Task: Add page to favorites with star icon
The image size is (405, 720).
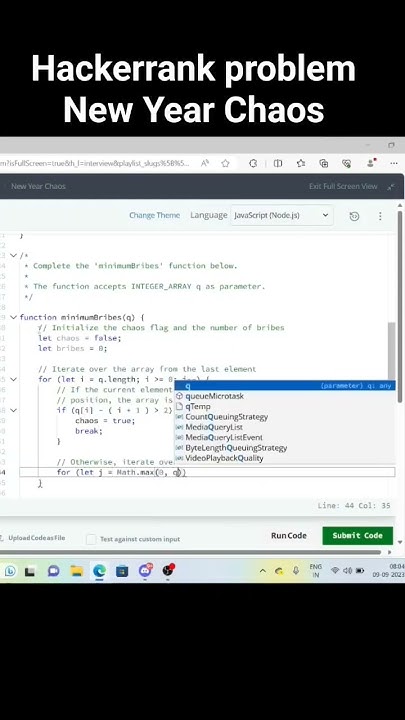Action: [225, 163]
